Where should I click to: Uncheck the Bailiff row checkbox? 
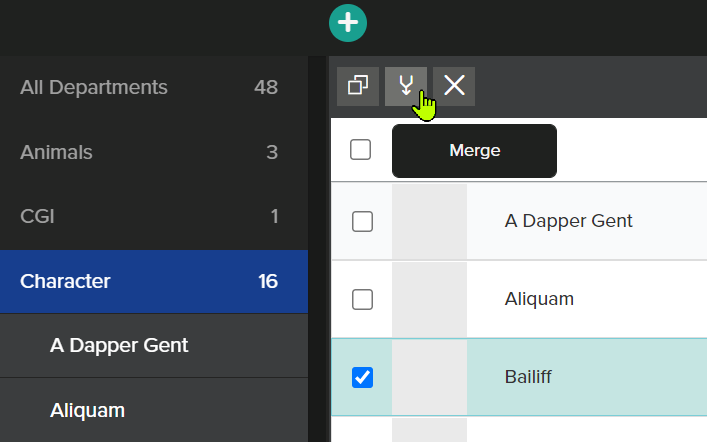tap(362, 378)
